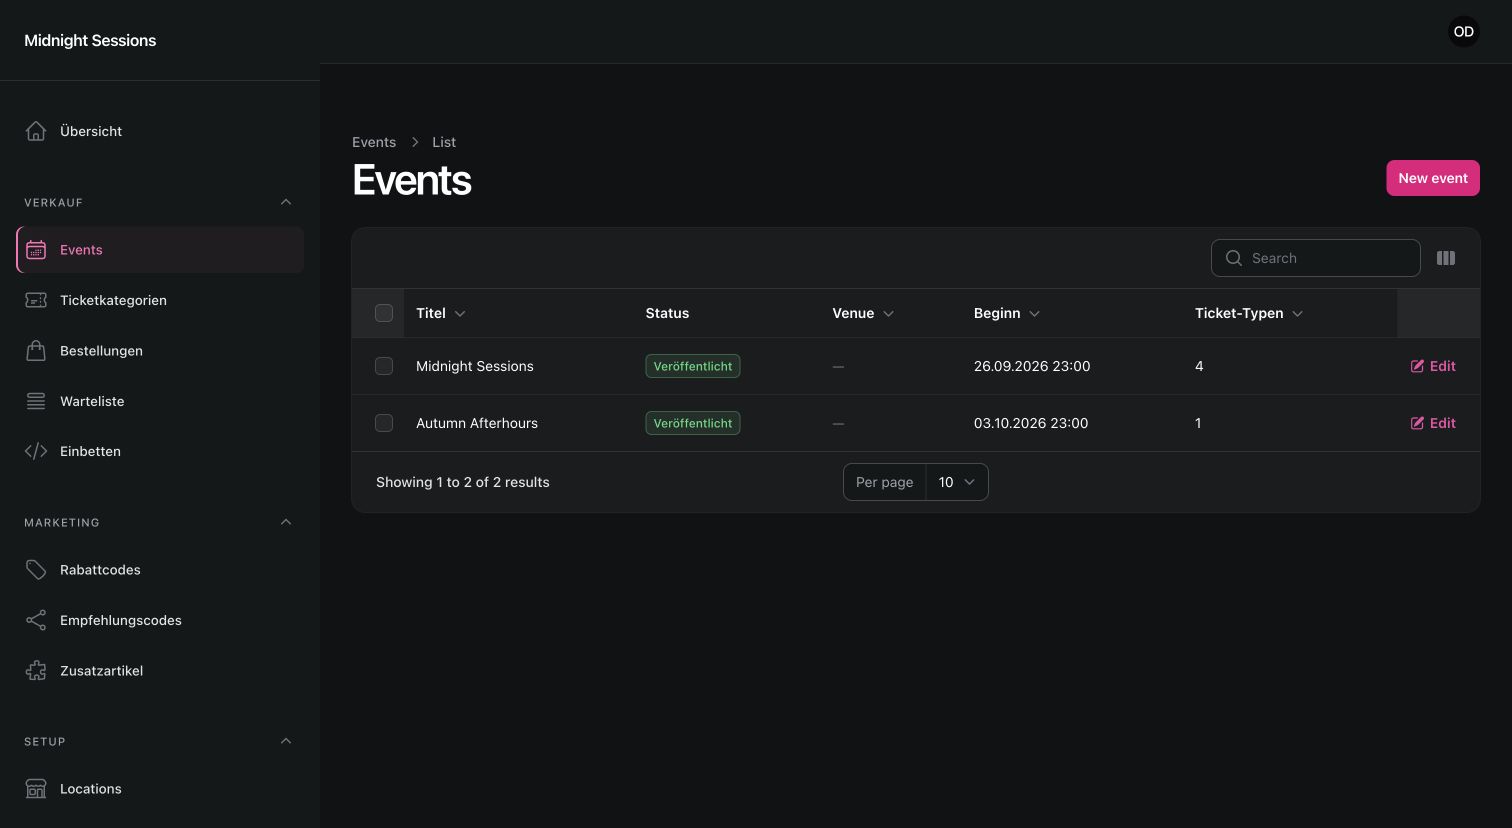
Task: Click the puzzle piece icon beside Zusatzartikel
Action: pos(36,671)
